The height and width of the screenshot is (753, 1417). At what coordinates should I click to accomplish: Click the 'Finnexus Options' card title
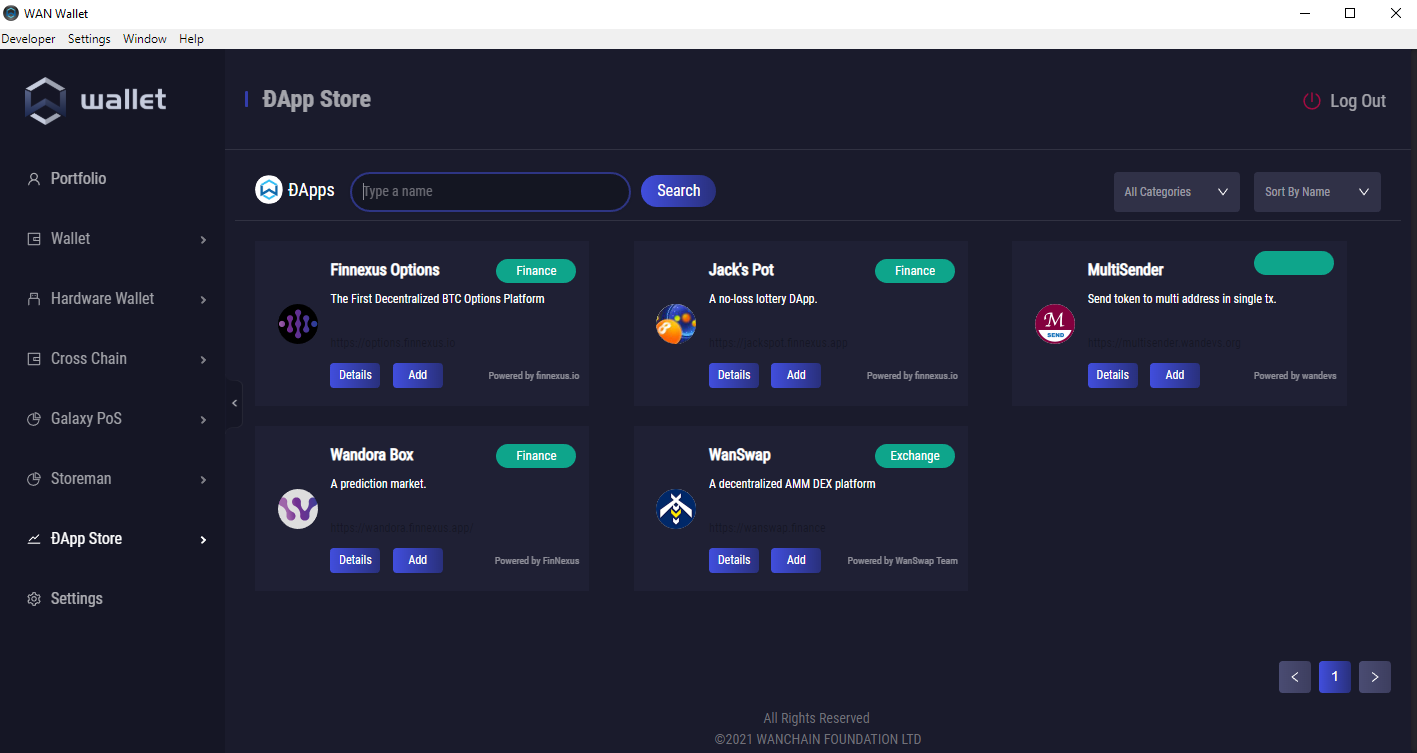(385, 270)
